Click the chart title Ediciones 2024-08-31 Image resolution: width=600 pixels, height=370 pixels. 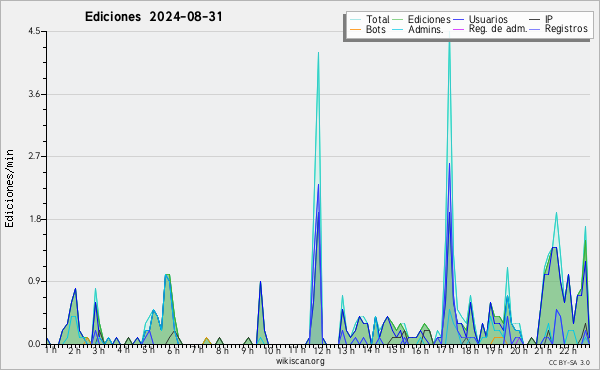(x=153, y=17)
